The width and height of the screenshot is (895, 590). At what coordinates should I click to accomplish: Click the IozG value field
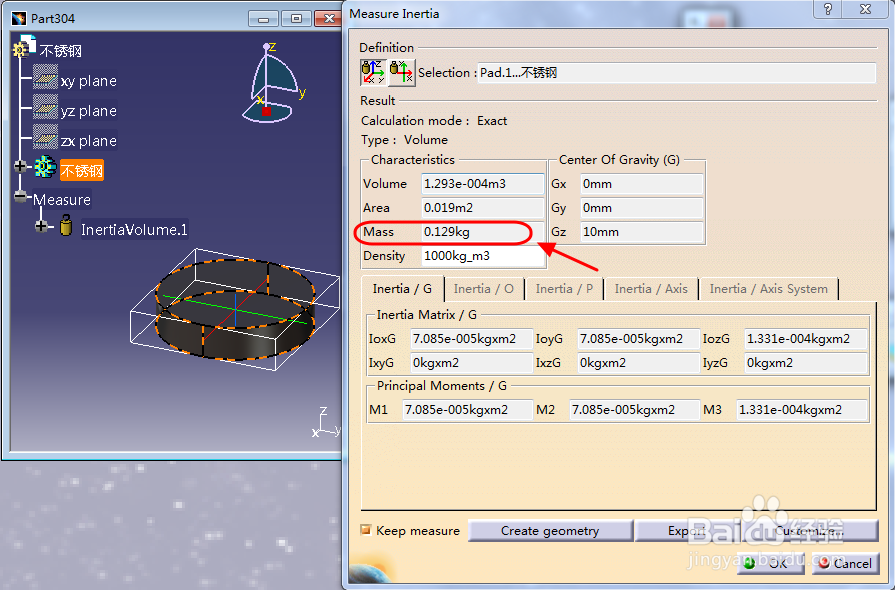tap(806, 339)
